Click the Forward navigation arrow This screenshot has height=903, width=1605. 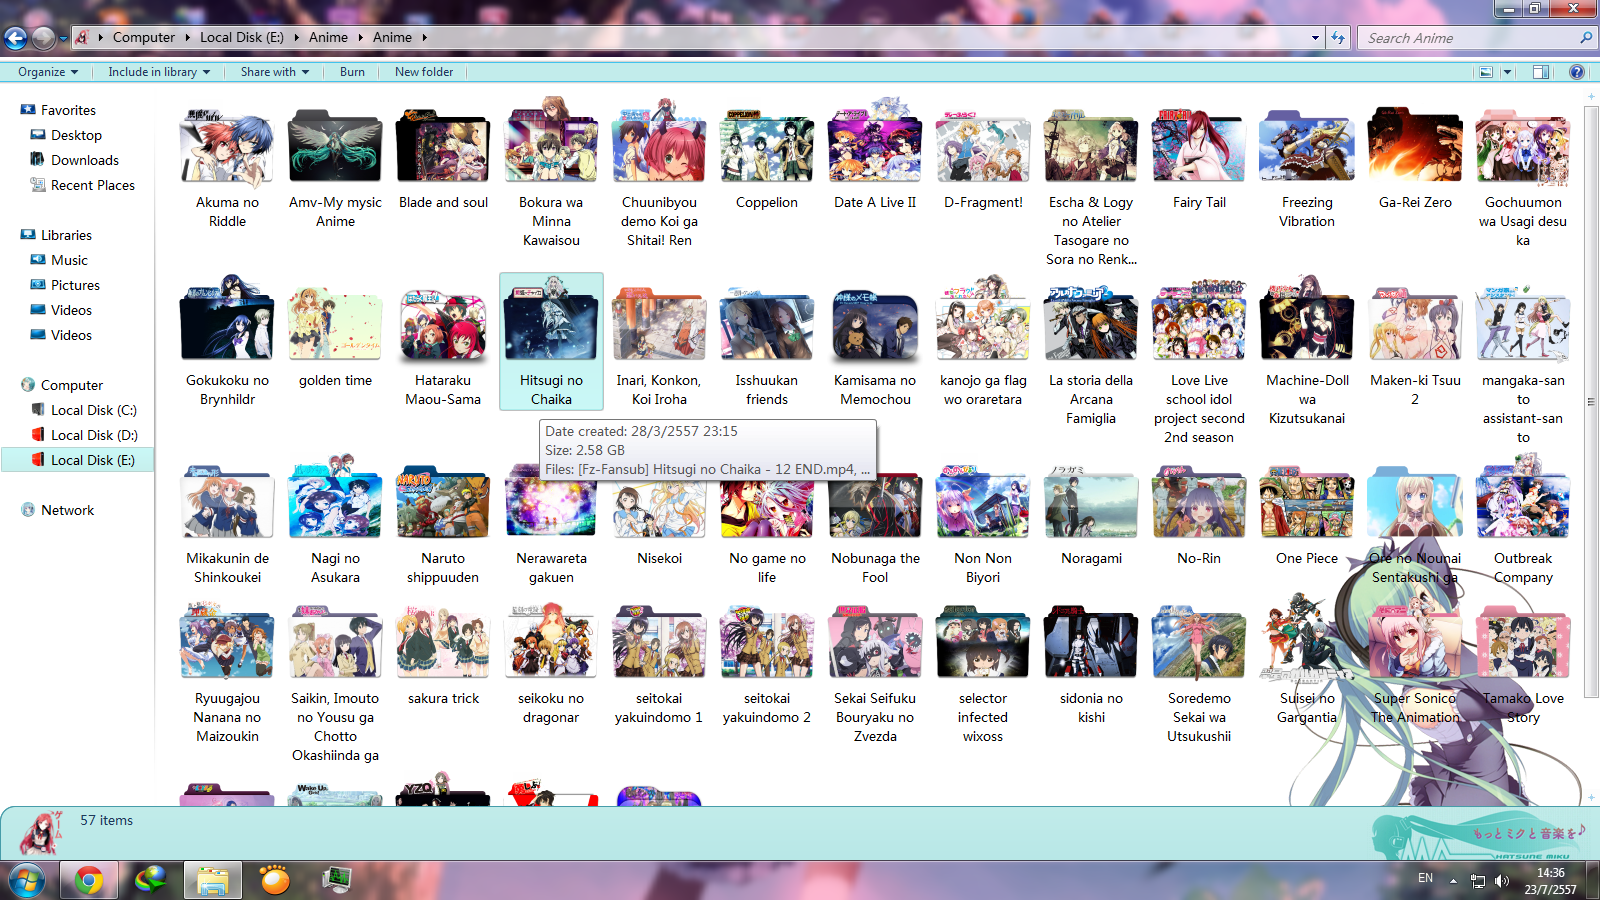pos(43,38)
